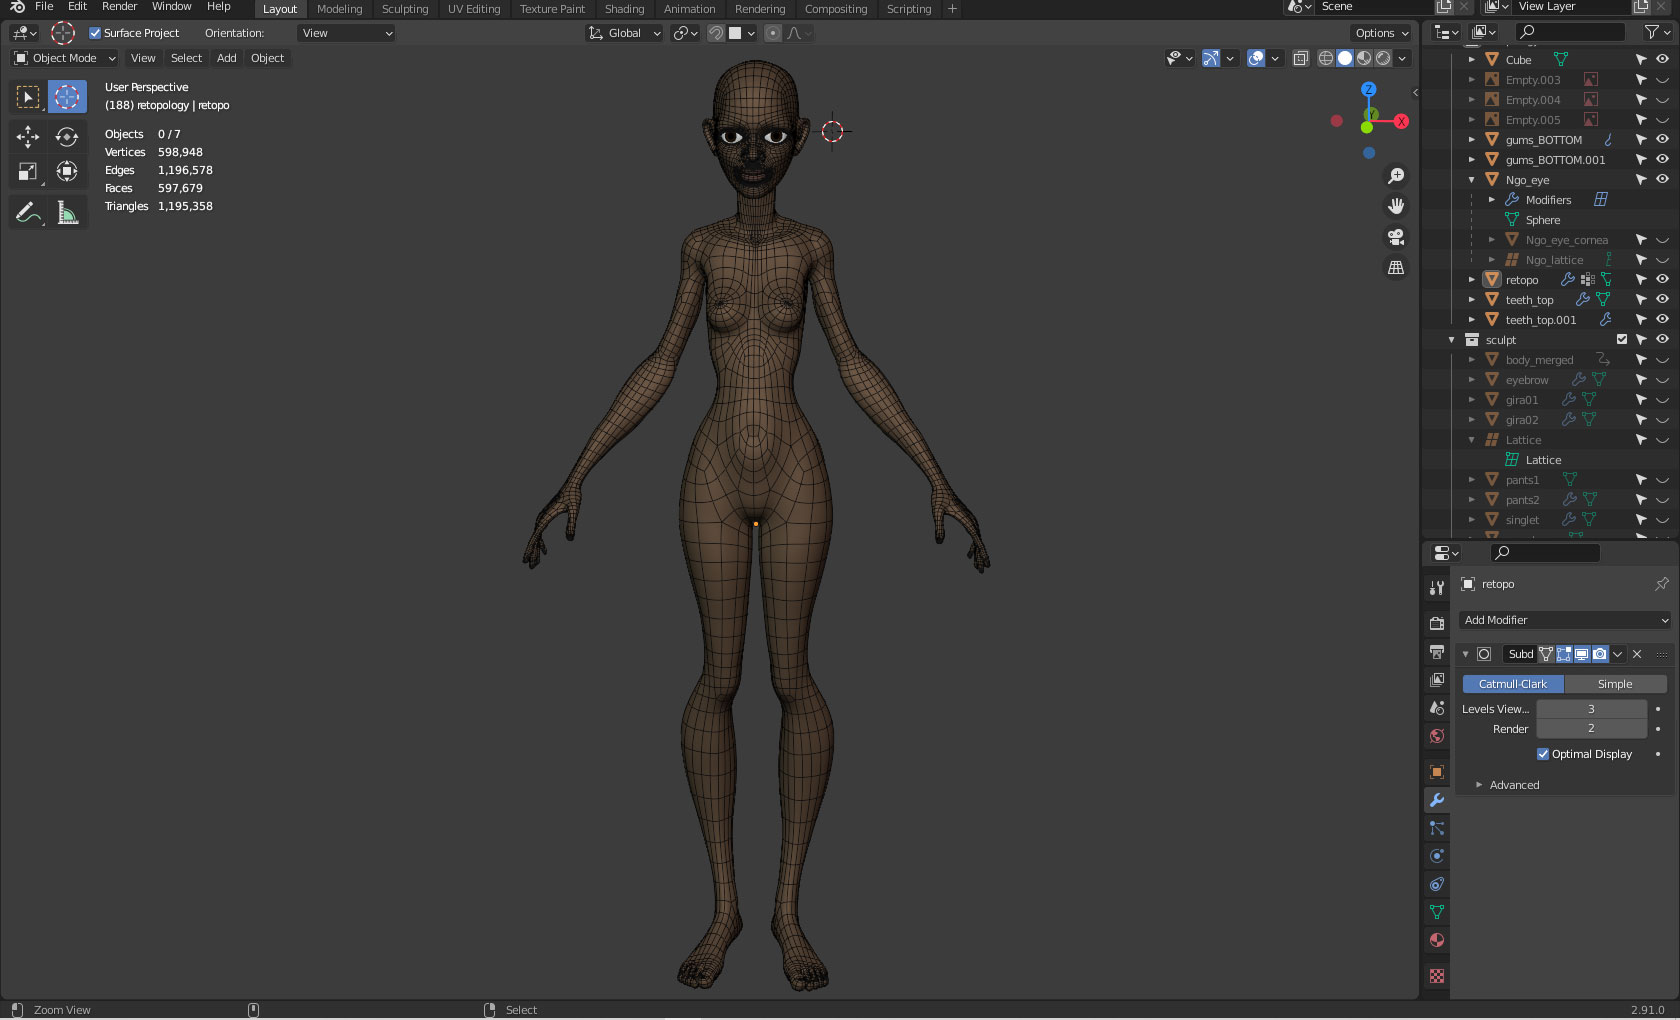Viewport: 1680px width, 1020px height.
Task: Select the Measure ruler tool
Action: tap(67, 212)
